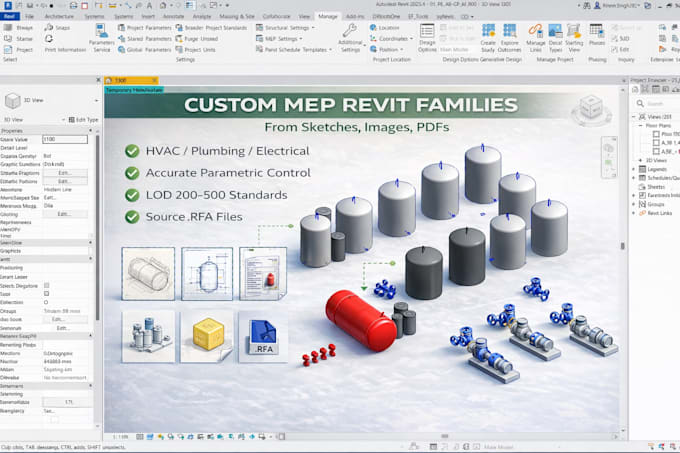680x453 pixels.
Task: Open the 3D View type selector dropdown
Action: click(96, 101)
